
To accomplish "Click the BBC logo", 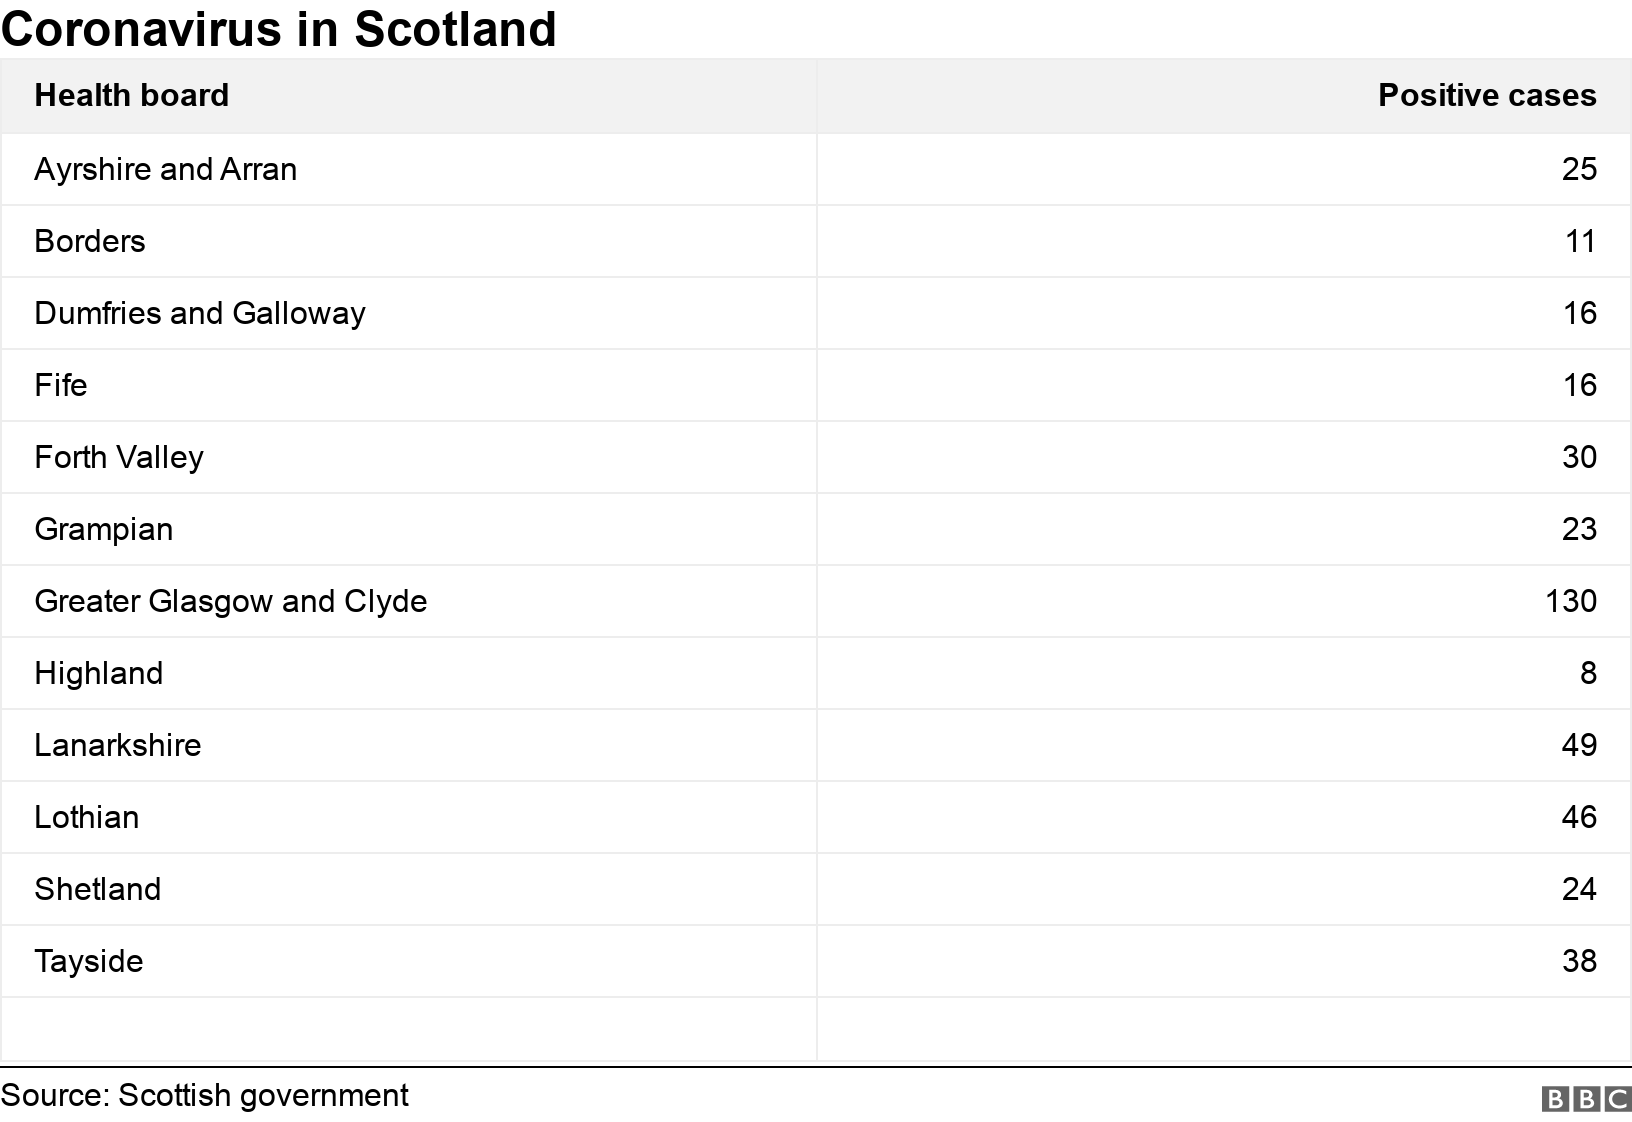I will point(1586,1099).
